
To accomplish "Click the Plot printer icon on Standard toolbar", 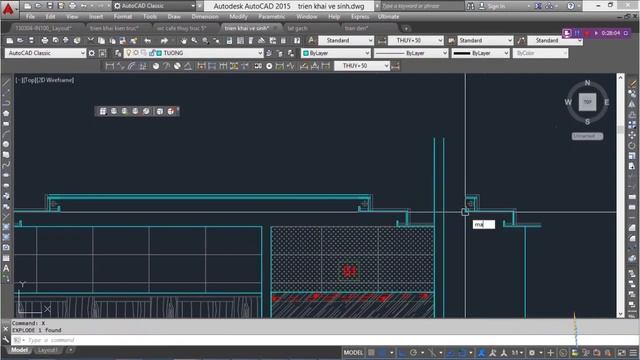I will [44, 40].
